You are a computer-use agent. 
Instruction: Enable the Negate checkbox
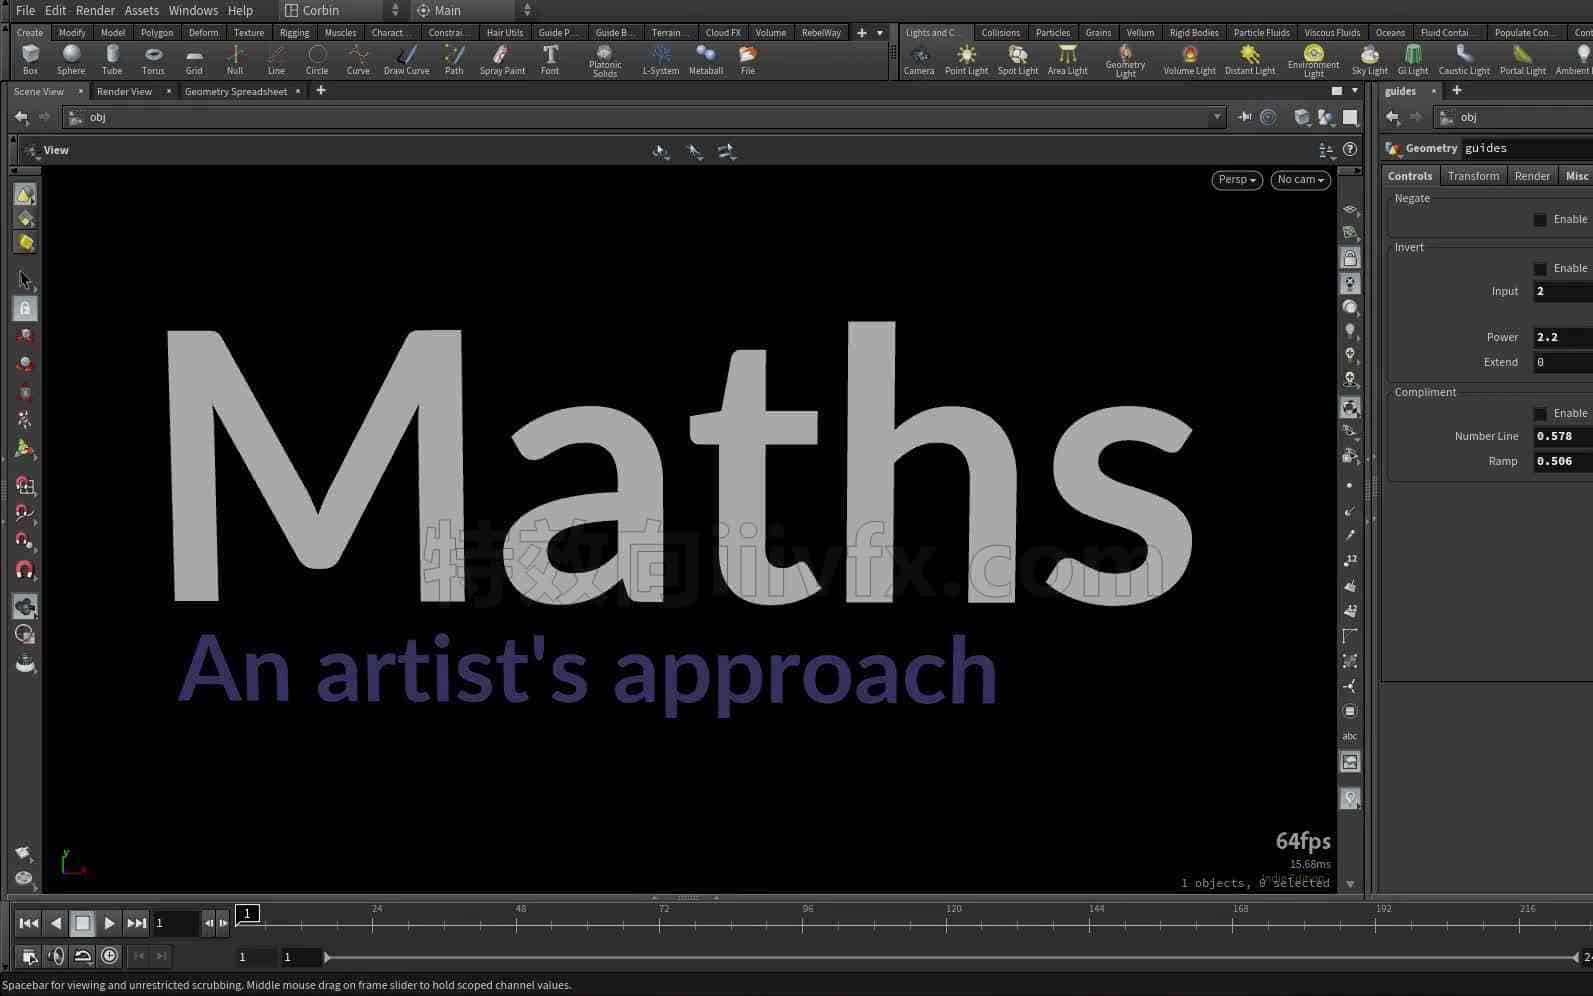pos(1540,219)
